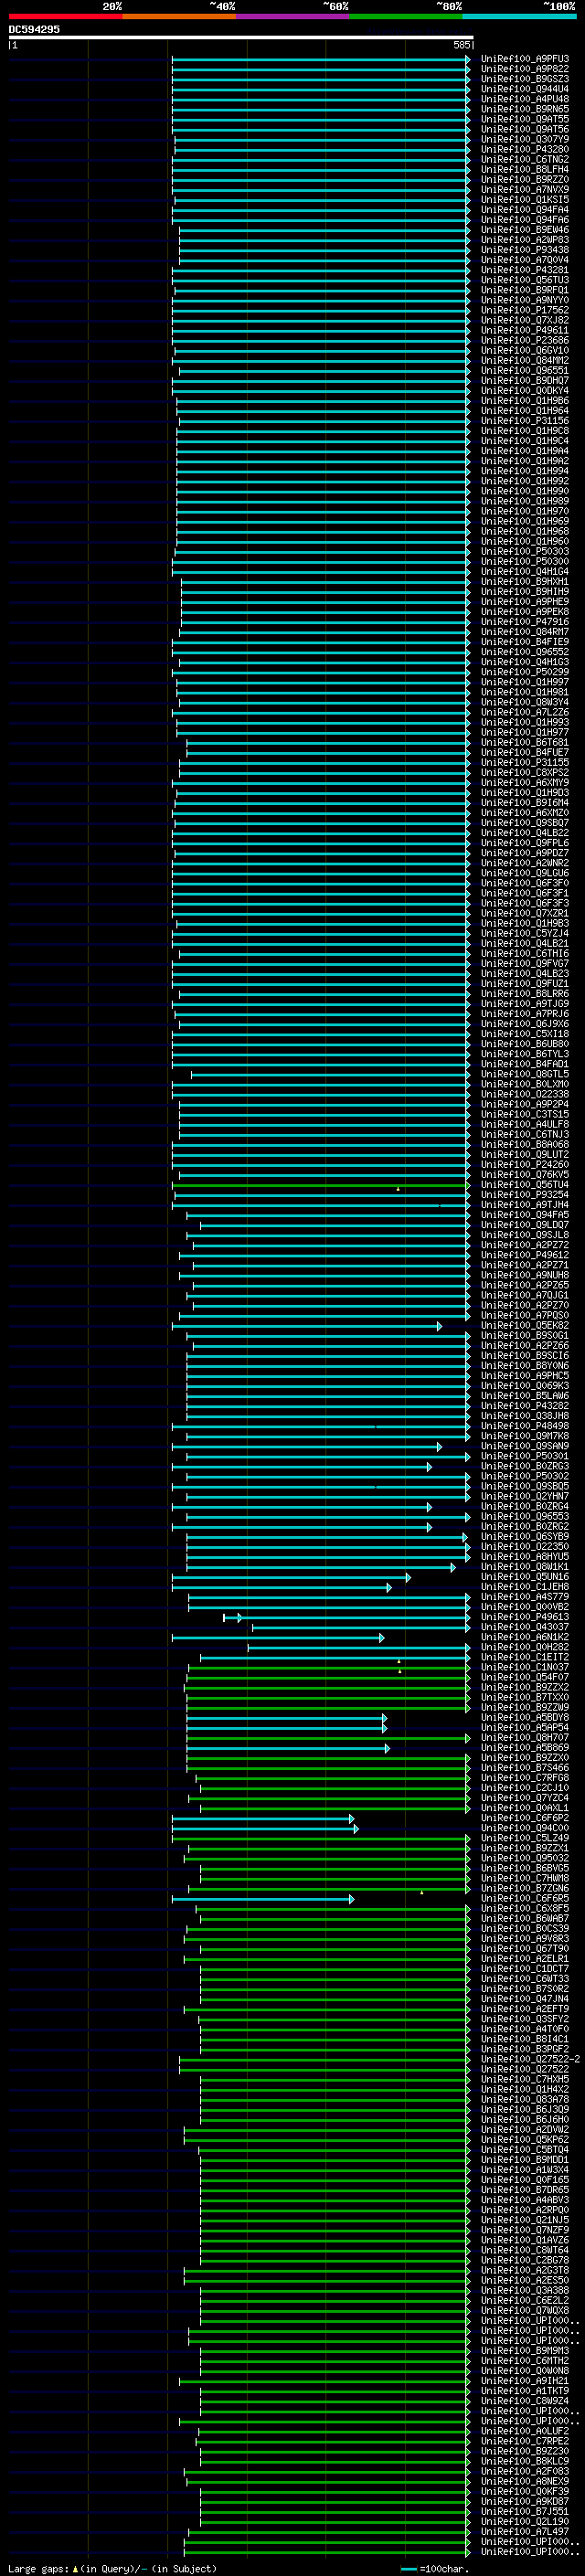
Task: Click subject name UniRef100_Q1KSI5
Action: click(525, 199)
